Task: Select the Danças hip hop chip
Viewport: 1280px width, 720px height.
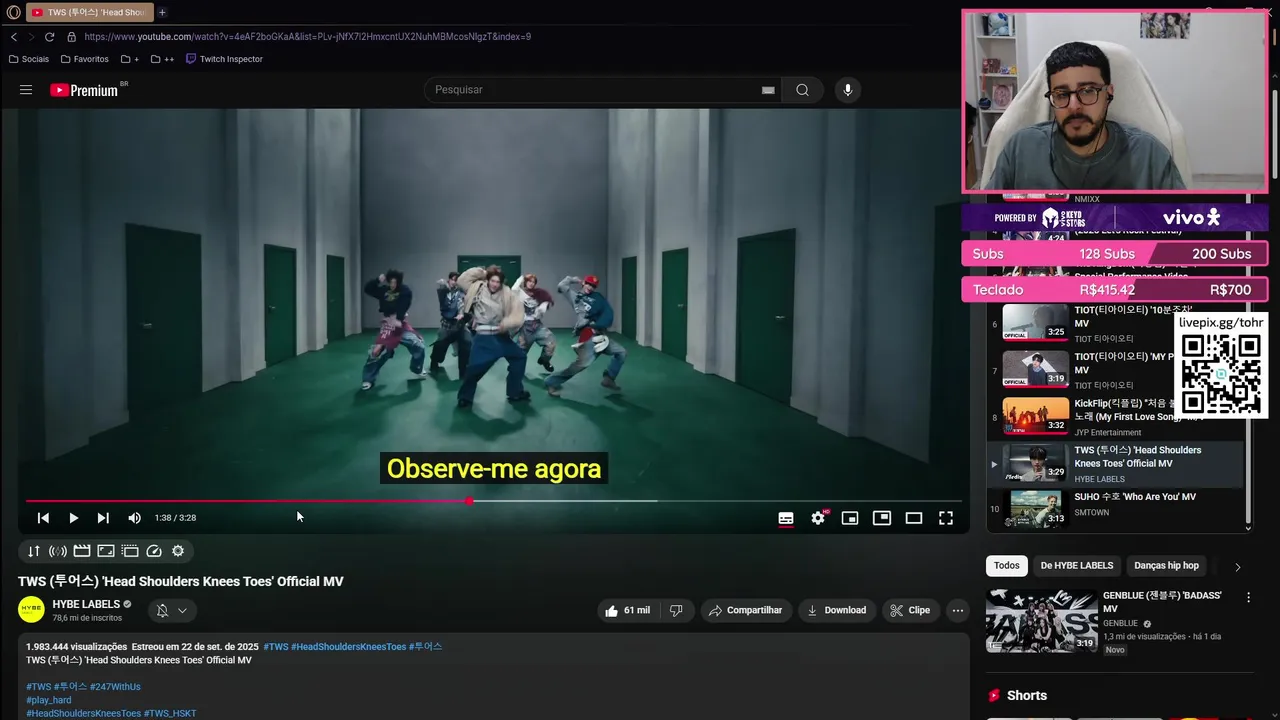Action: click(x=1166, y=566)
